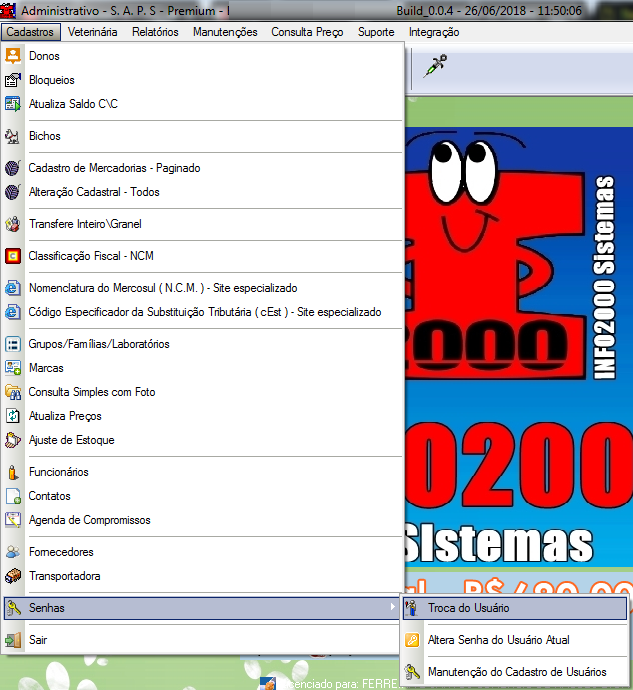The width and height of the screenshot is (633, 690).
Task: Choose the Fornecedores entry
Action: click(x=203, y=552)
